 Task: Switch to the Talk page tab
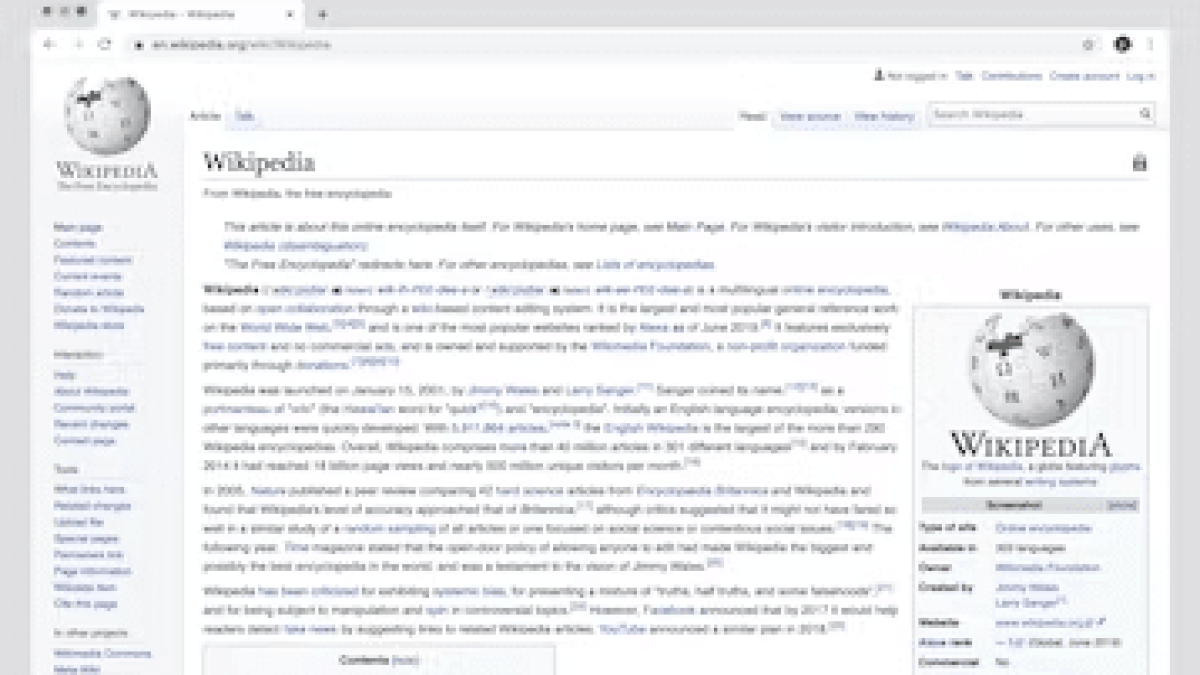point(244,116)
